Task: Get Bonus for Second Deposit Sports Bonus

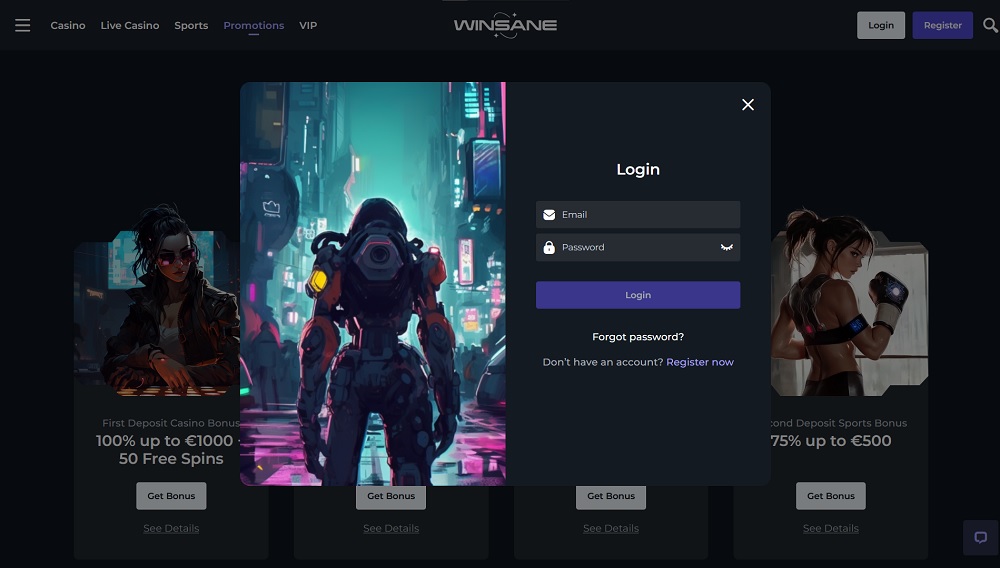Action: (x=830, y=496)
